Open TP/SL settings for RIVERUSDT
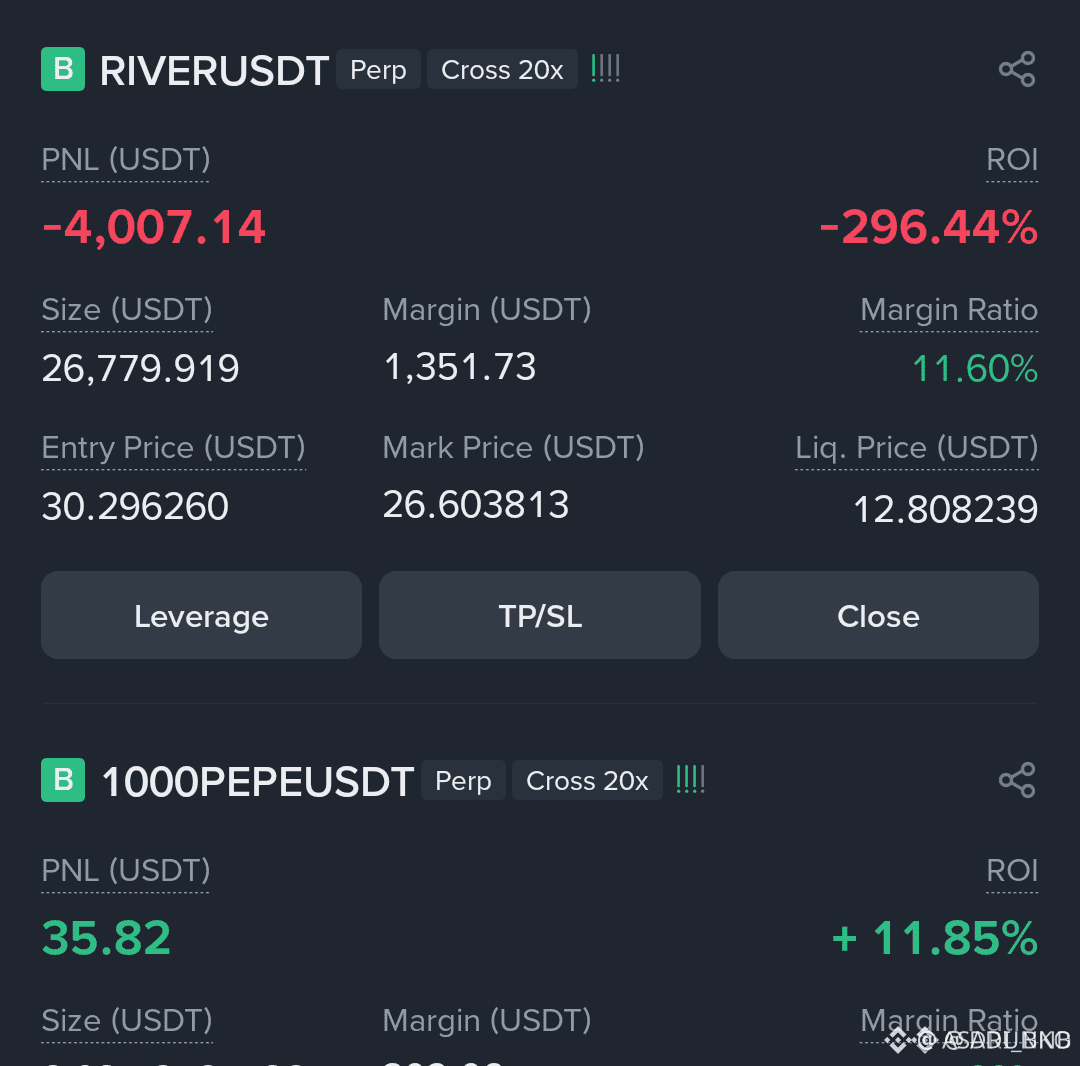Viewport: 1080px width, 1066px height. tap(539, 615)
